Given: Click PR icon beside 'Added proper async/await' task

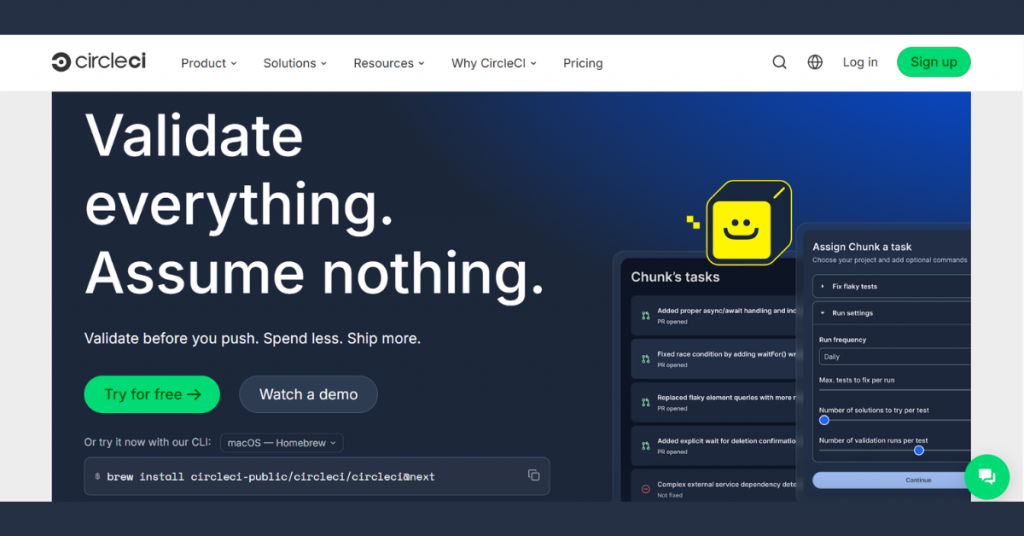Looking at the screenshot, I should pos(645,316).
